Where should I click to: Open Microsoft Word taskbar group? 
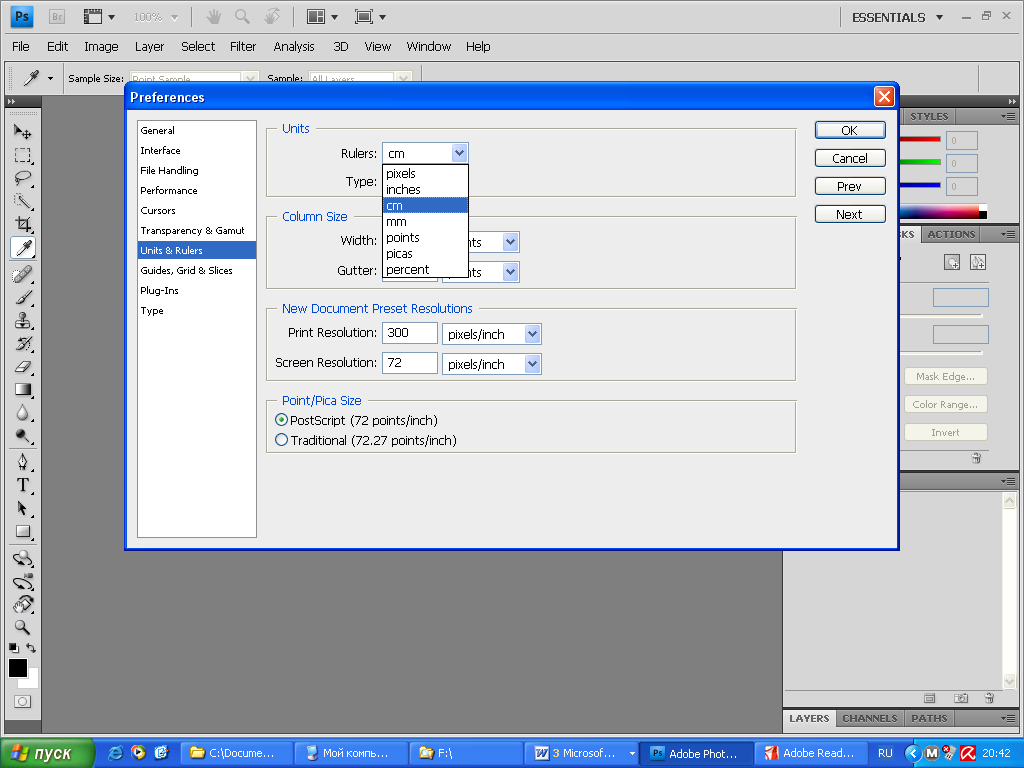point(584,754)
